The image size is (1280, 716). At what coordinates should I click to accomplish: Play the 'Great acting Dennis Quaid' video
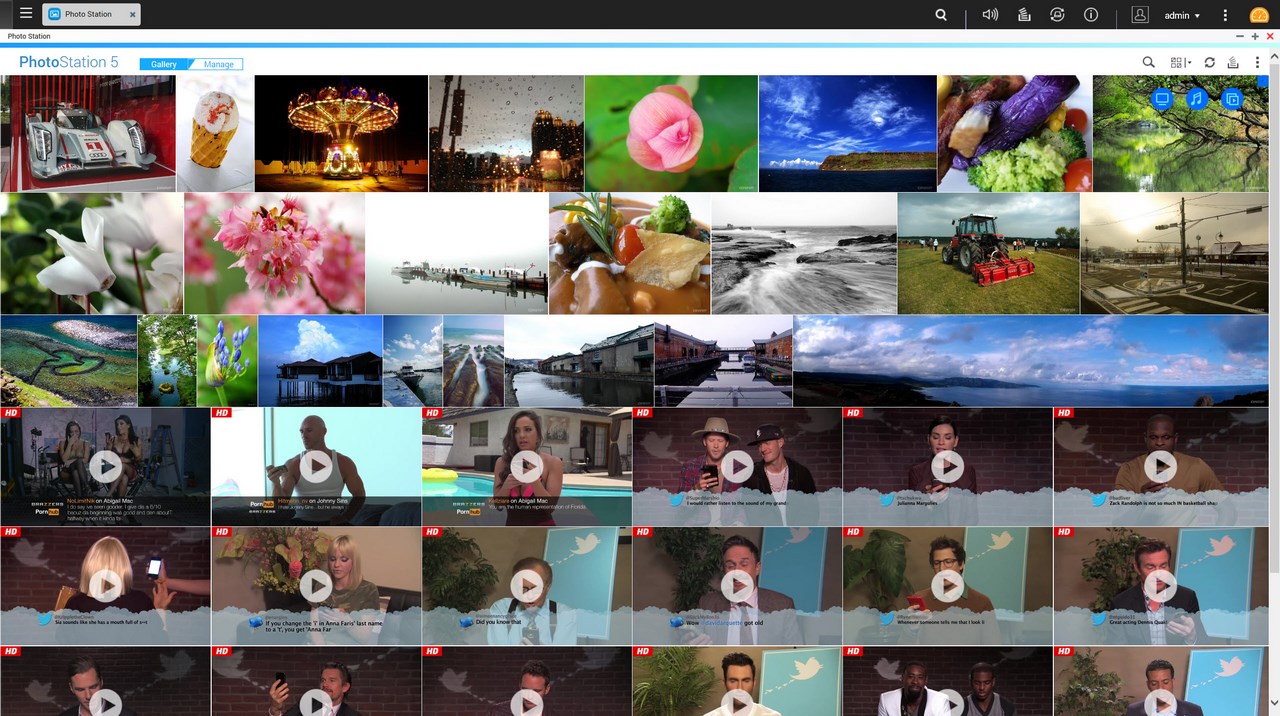click(1160, 586)
